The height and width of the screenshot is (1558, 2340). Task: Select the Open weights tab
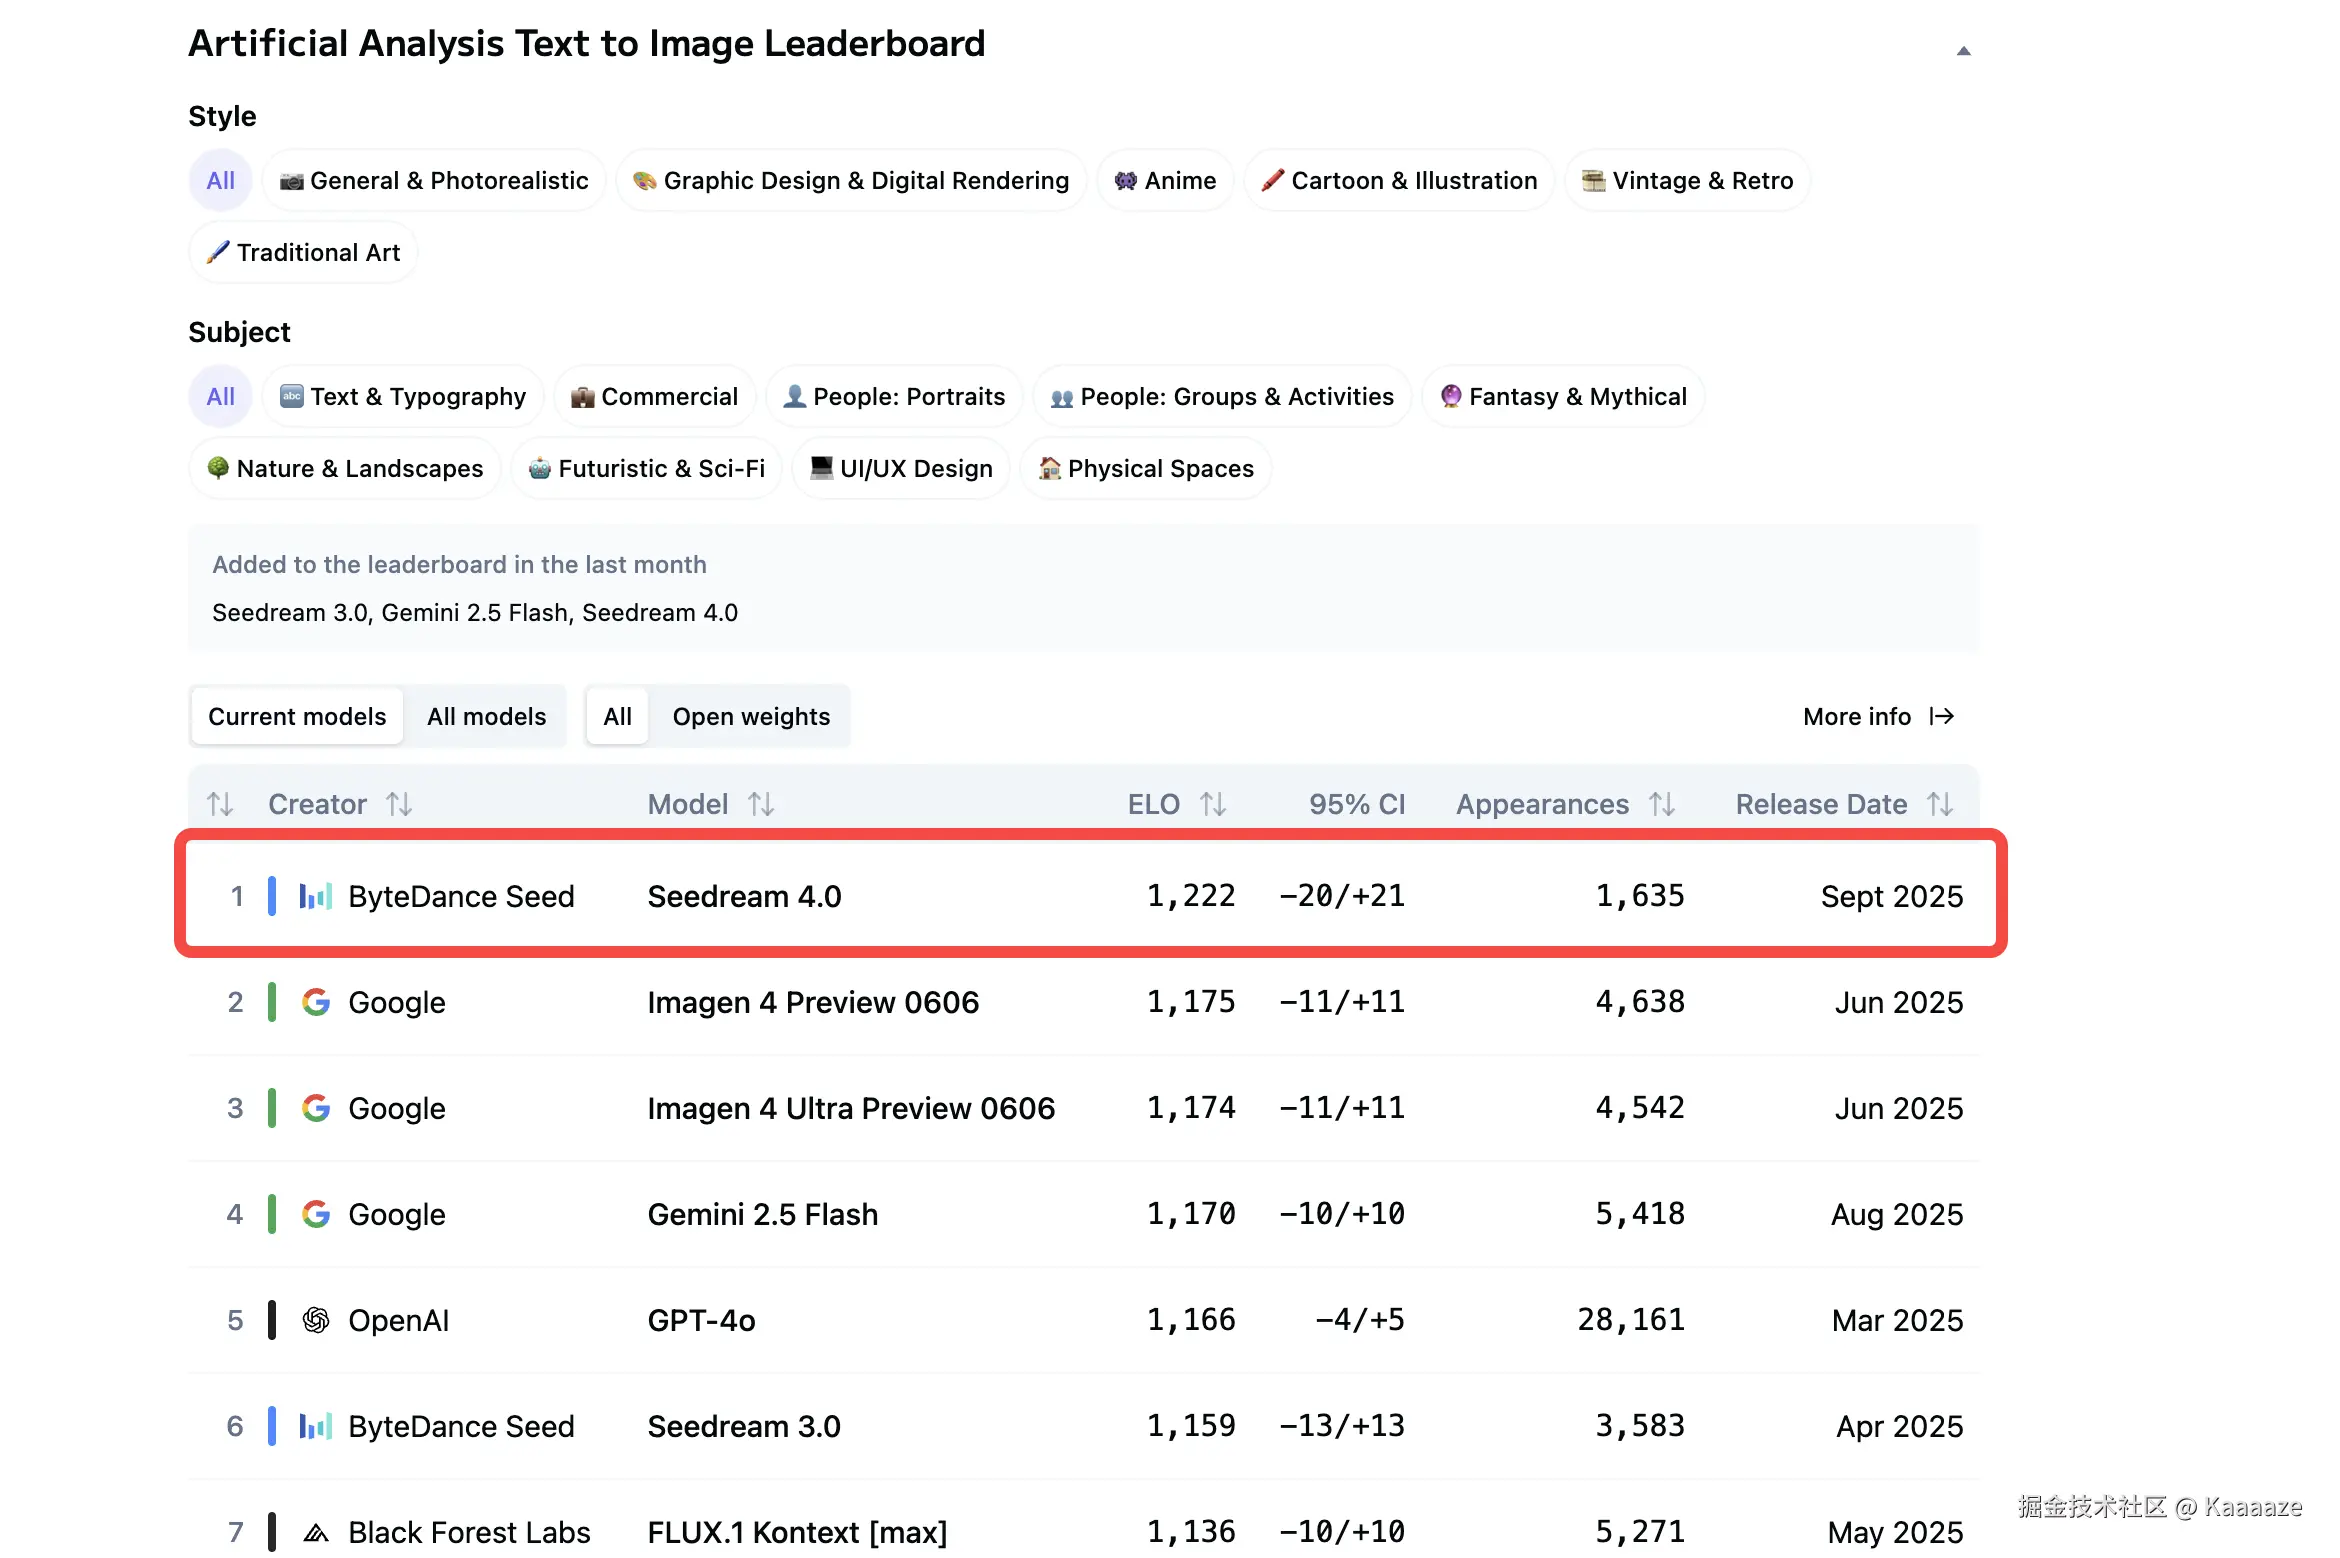751,716
